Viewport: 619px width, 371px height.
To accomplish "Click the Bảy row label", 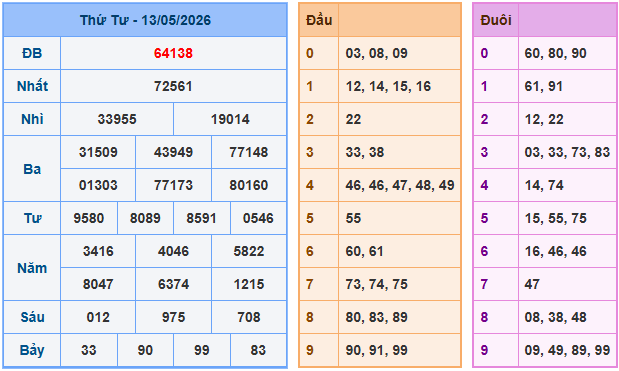I will (32, 350).
